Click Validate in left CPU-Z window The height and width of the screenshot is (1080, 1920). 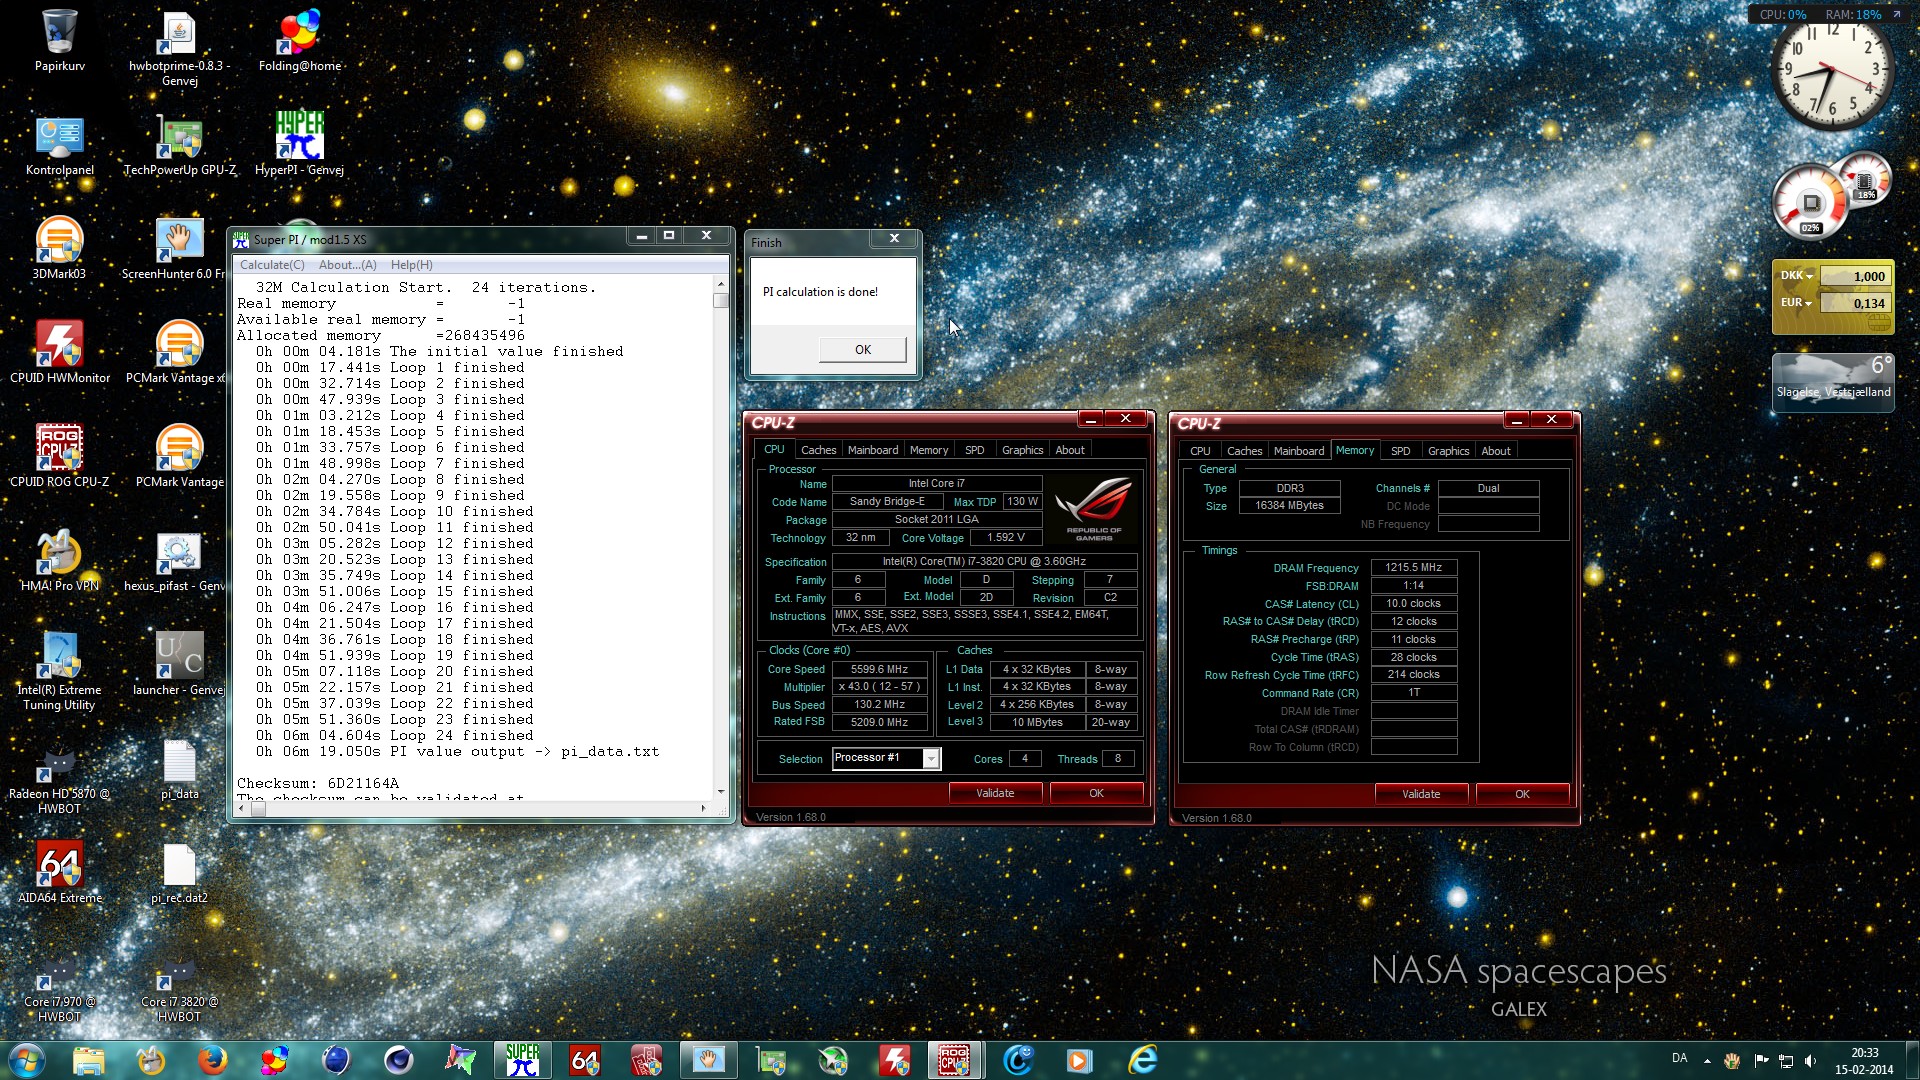click(x=995, y=793)
